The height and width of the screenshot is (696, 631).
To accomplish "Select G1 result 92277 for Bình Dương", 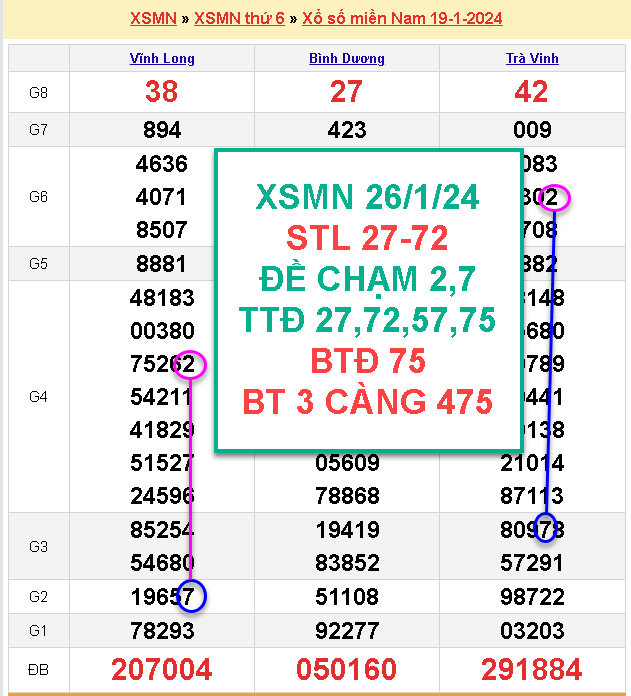I will tap(346, 632).
